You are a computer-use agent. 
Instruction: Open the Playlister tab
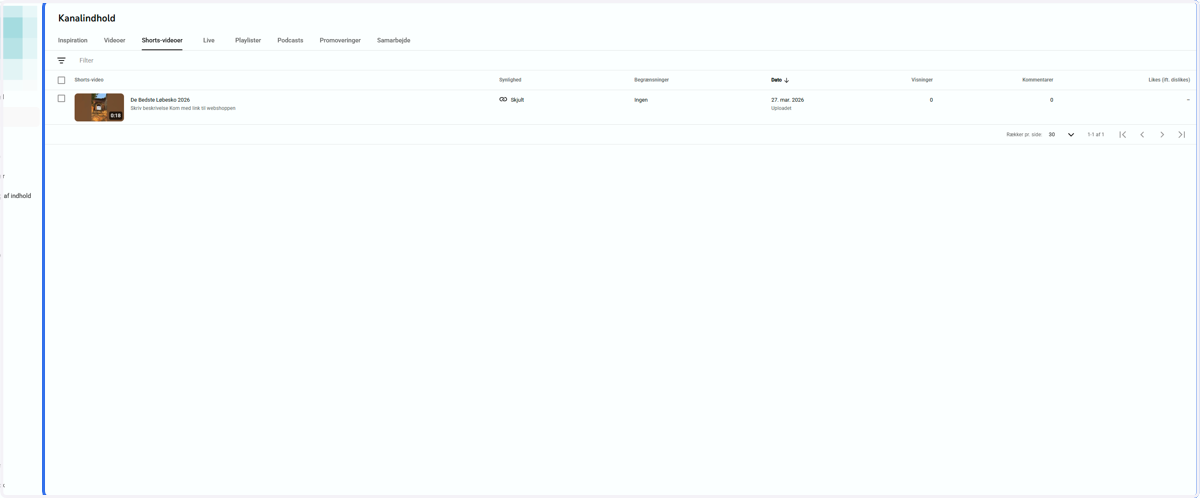(248, 40)
